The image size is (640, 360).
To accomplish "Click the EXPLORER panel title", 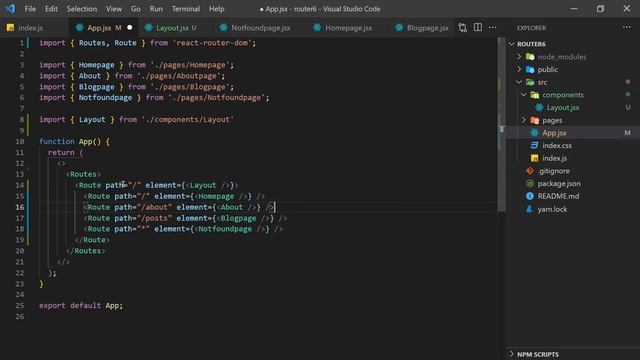I will tap(531, 28).
